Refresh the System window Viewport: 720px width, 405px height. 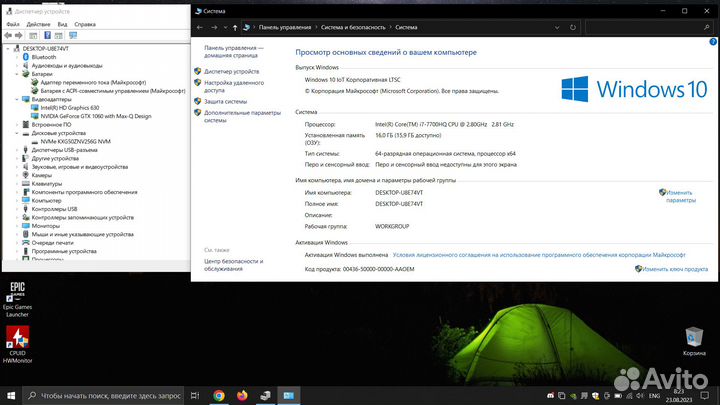[x=573, y=28]
